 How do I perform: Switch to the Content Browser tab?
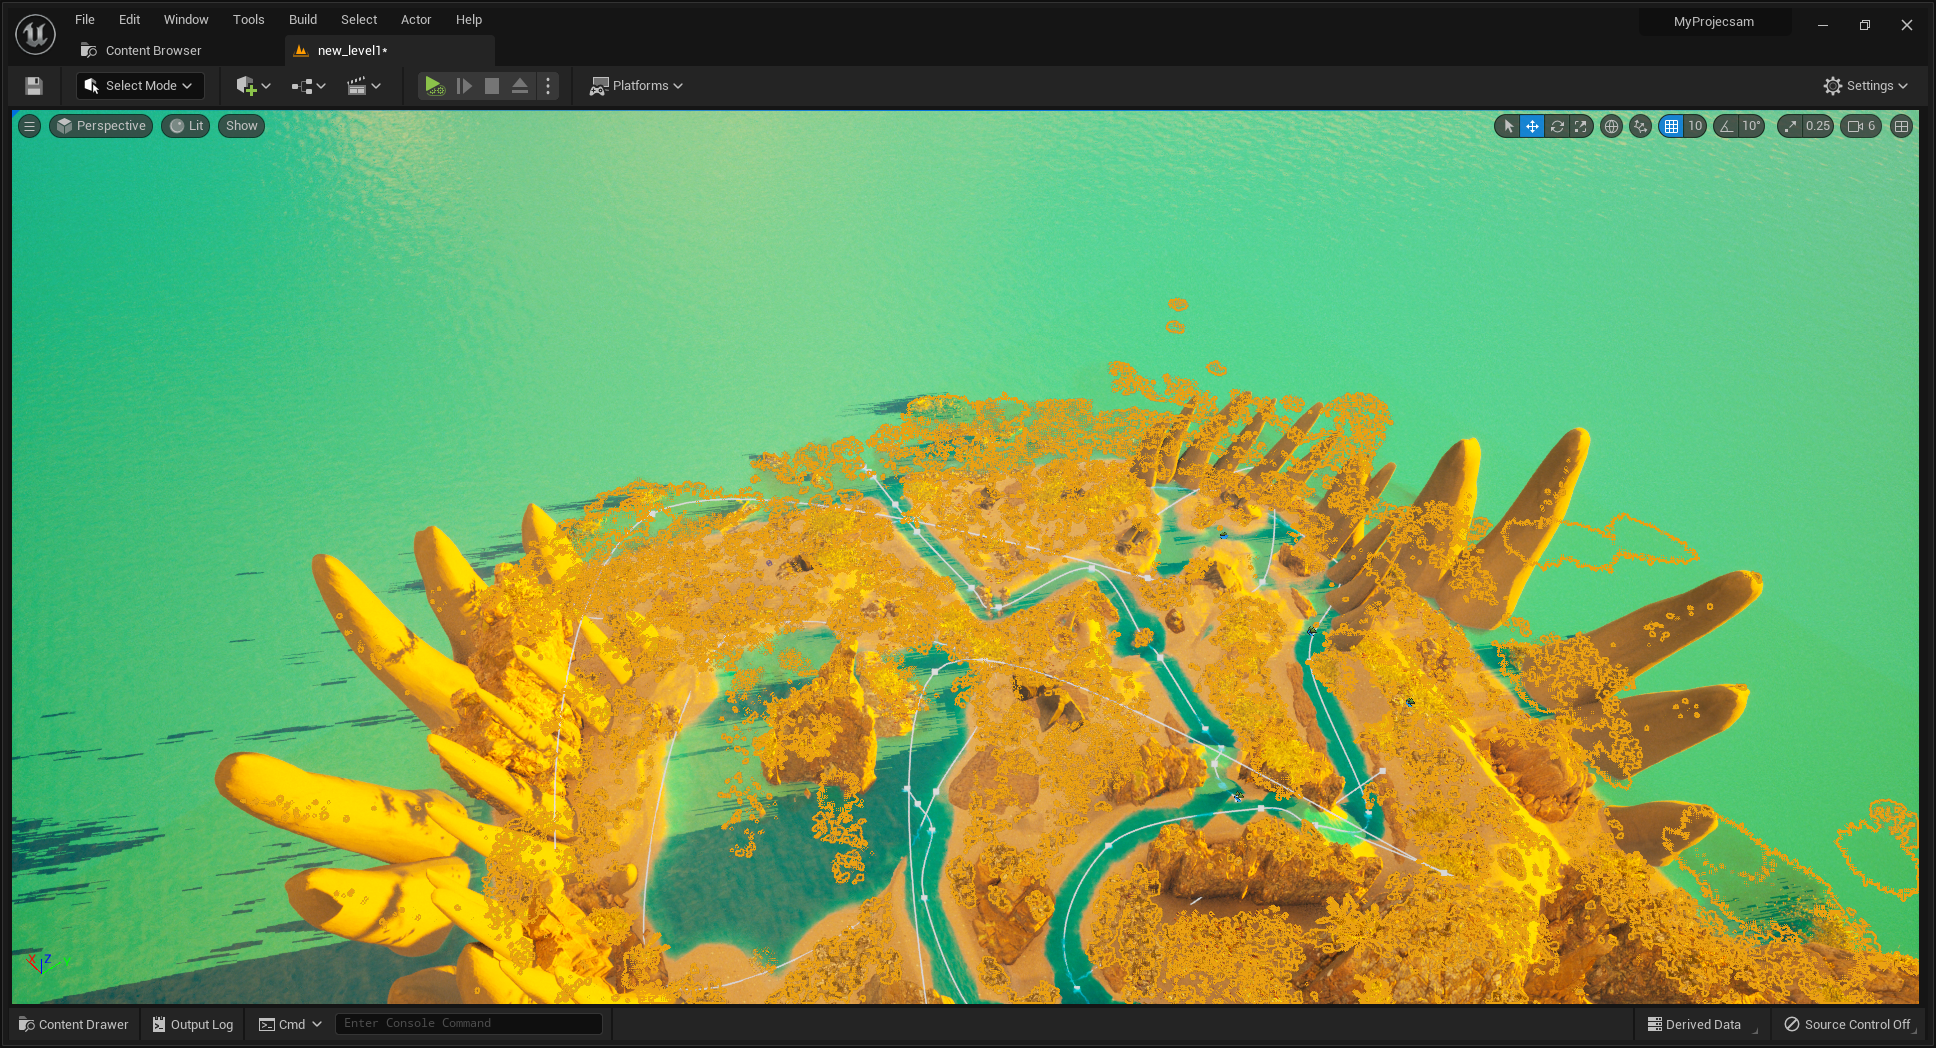click(153, 50)
